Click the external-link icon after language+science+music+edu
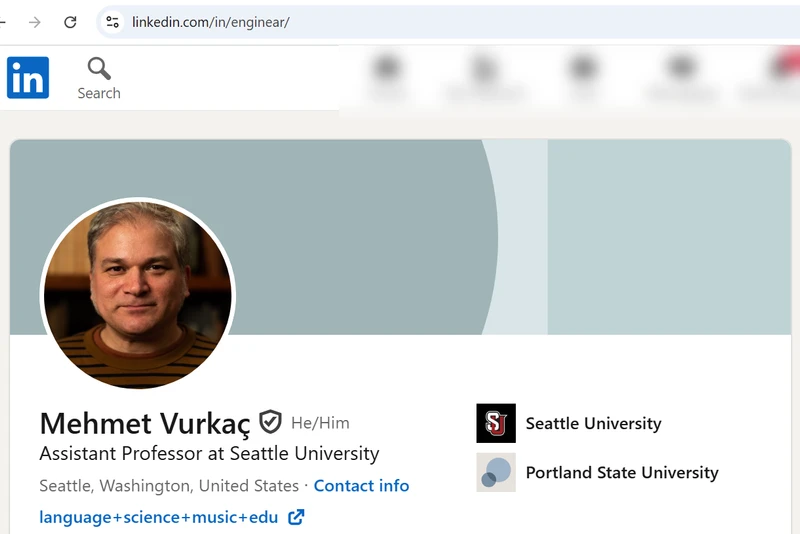The height and width of the screenshot is (534, 800). coord(296,517)
